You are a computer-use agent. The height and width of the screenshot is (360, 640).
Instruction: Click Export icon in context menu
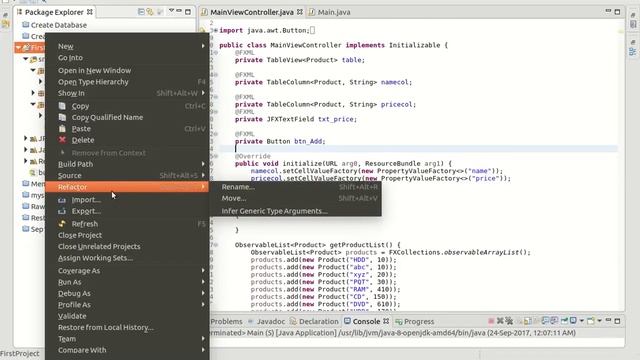tap(62, 211)
